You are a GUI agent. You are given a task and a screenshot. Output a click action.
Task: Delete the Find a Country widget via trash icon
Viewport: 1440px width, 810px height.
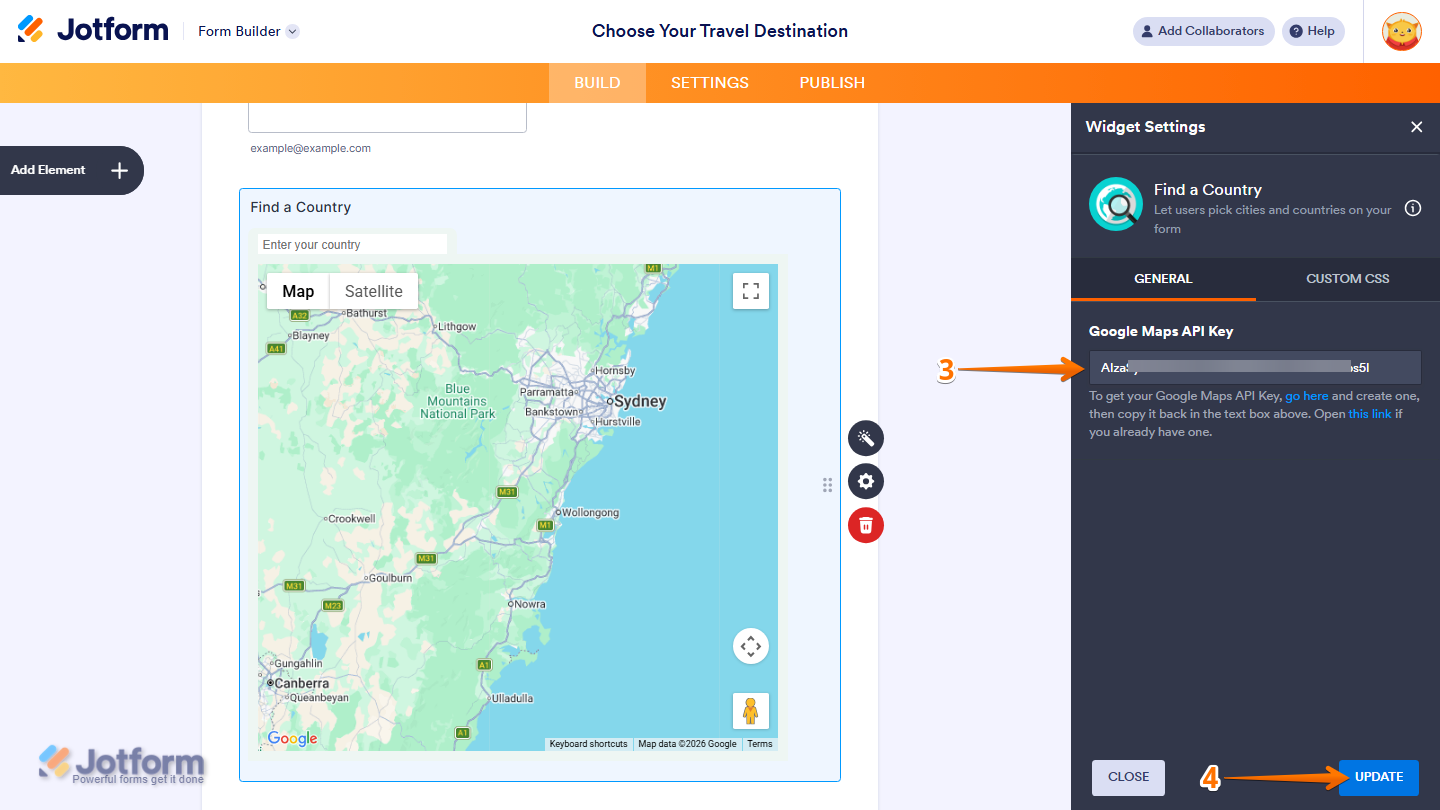865,524
